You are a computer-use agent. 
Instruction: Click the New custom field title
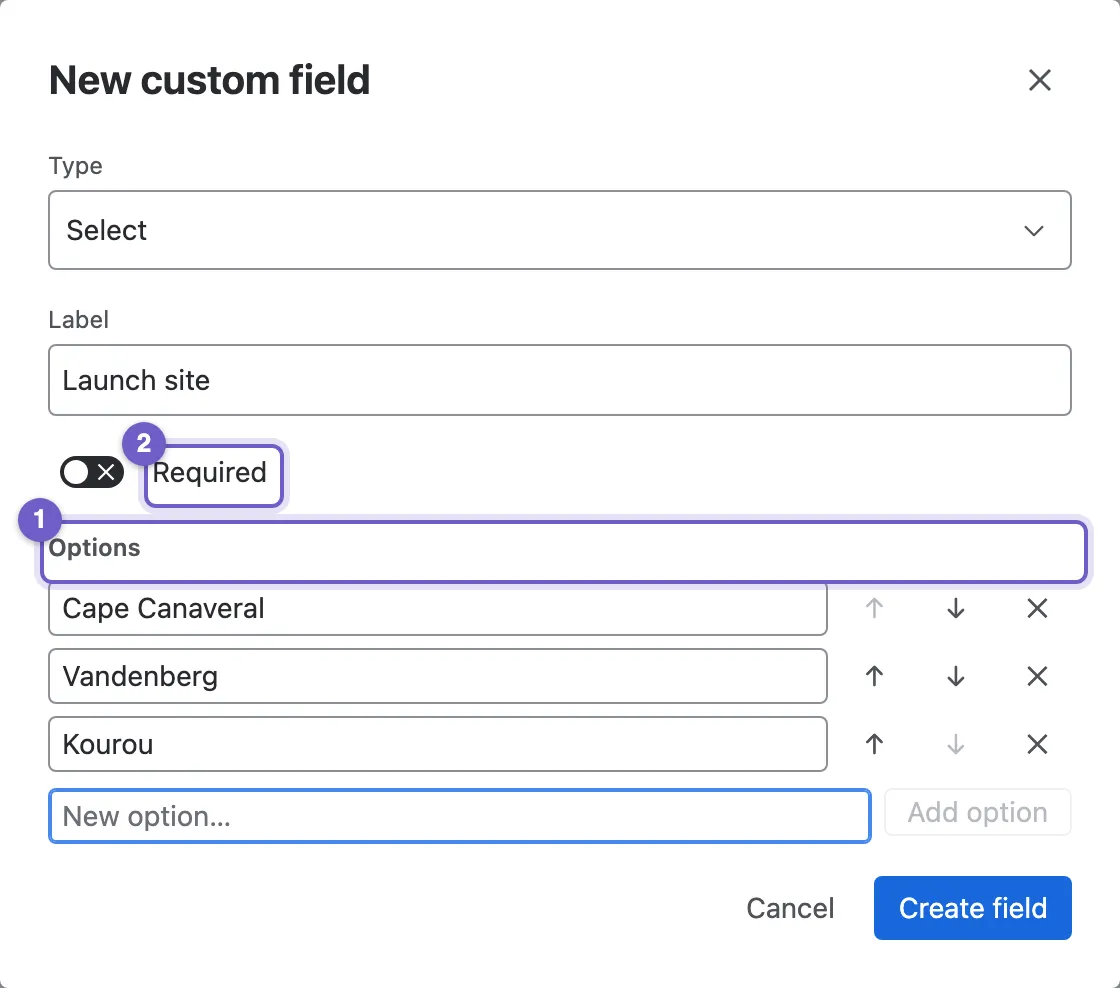(209, 80)
